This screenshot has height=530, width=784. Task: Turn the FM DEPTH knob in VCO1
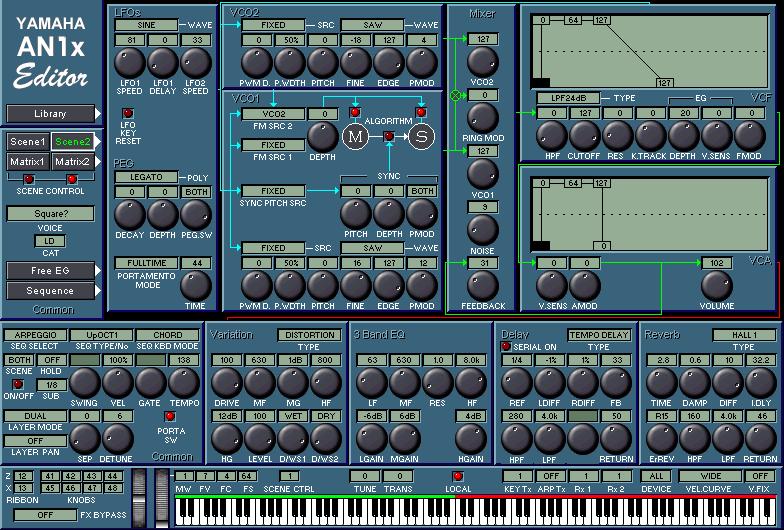coord(322,136)
